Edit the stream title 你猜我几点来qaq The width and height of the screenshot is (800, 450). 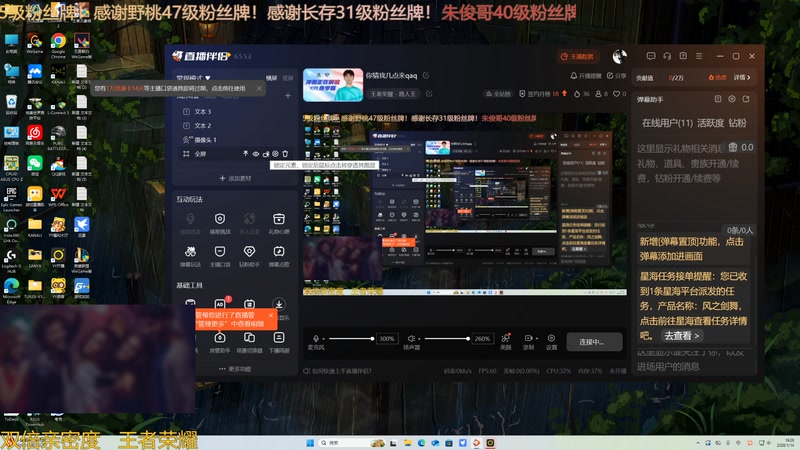point(426,76)
